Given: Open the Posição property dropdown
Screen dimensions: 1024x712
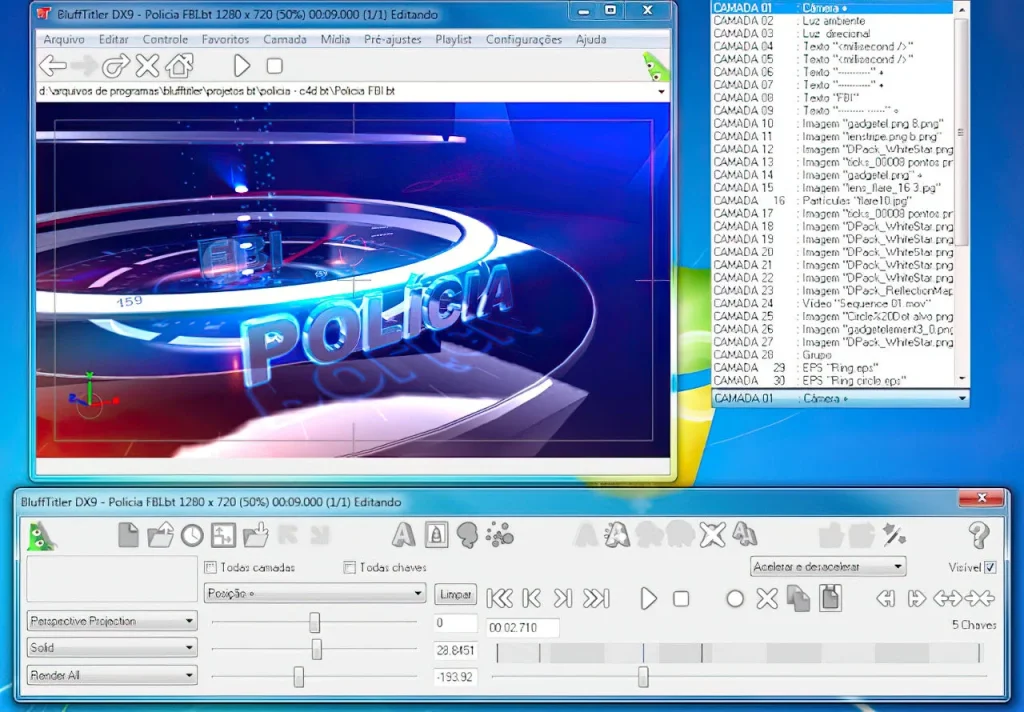Looking at the screenshot, I should [x=315, y=594].
